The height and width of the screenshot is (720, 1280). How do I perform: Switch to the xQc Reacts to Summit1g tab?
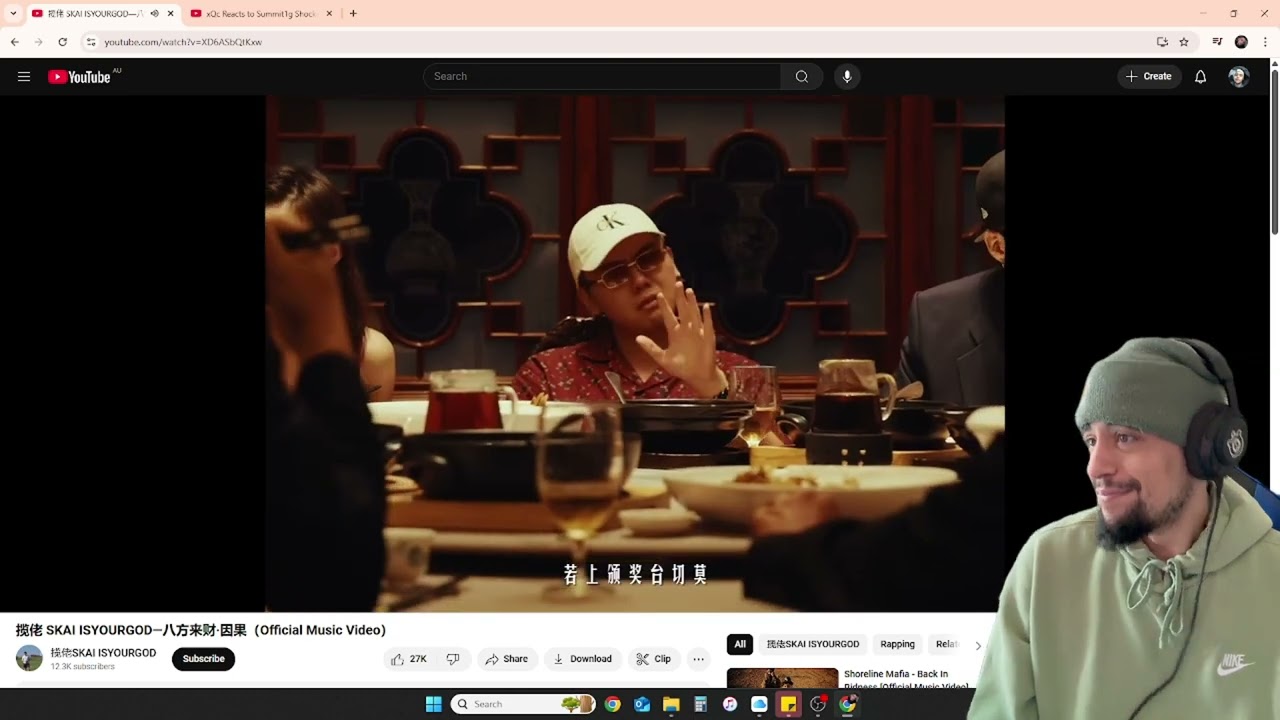[262, 14]
